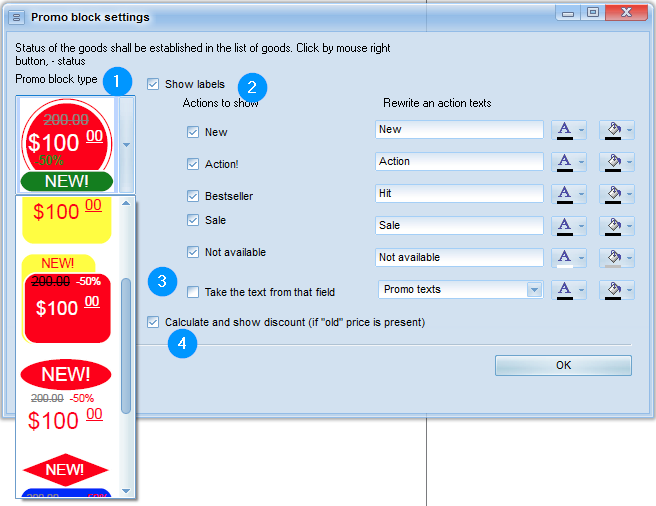656x506 pixels.
Task: Uncheck the Bestseller checkbox
Action: pos(193,196)
